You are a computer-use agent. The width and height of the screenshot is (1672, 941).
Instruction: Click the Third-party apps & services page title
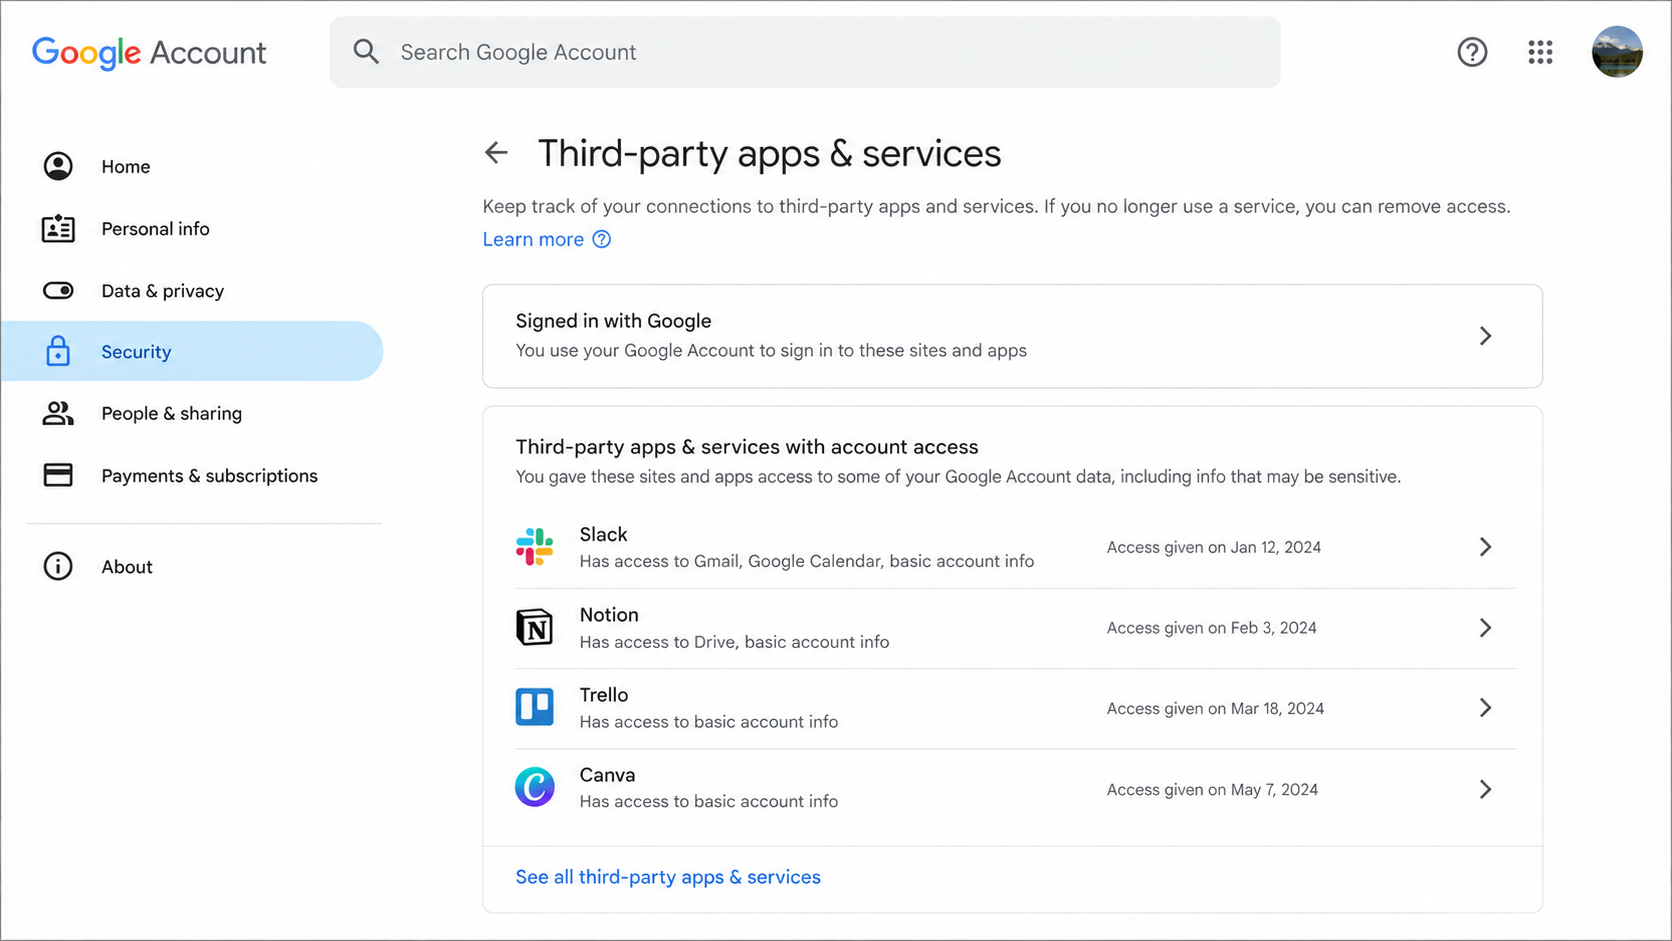769,153
